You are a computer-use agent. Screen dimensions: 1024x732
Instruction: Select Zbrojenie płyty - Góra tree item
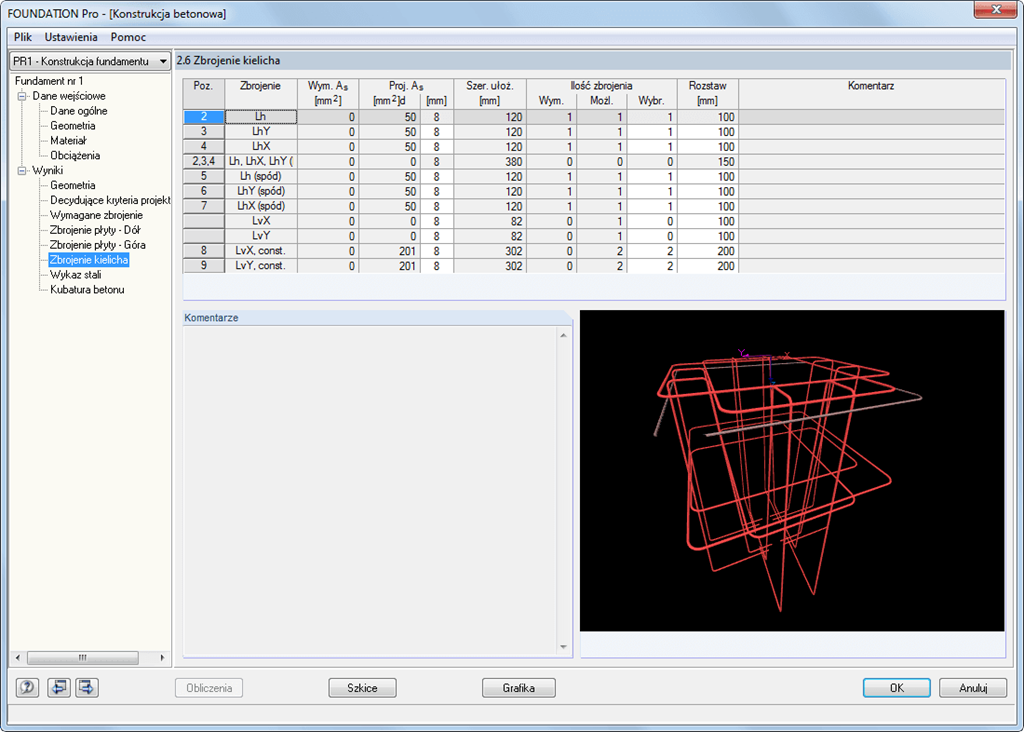point(98,246)
